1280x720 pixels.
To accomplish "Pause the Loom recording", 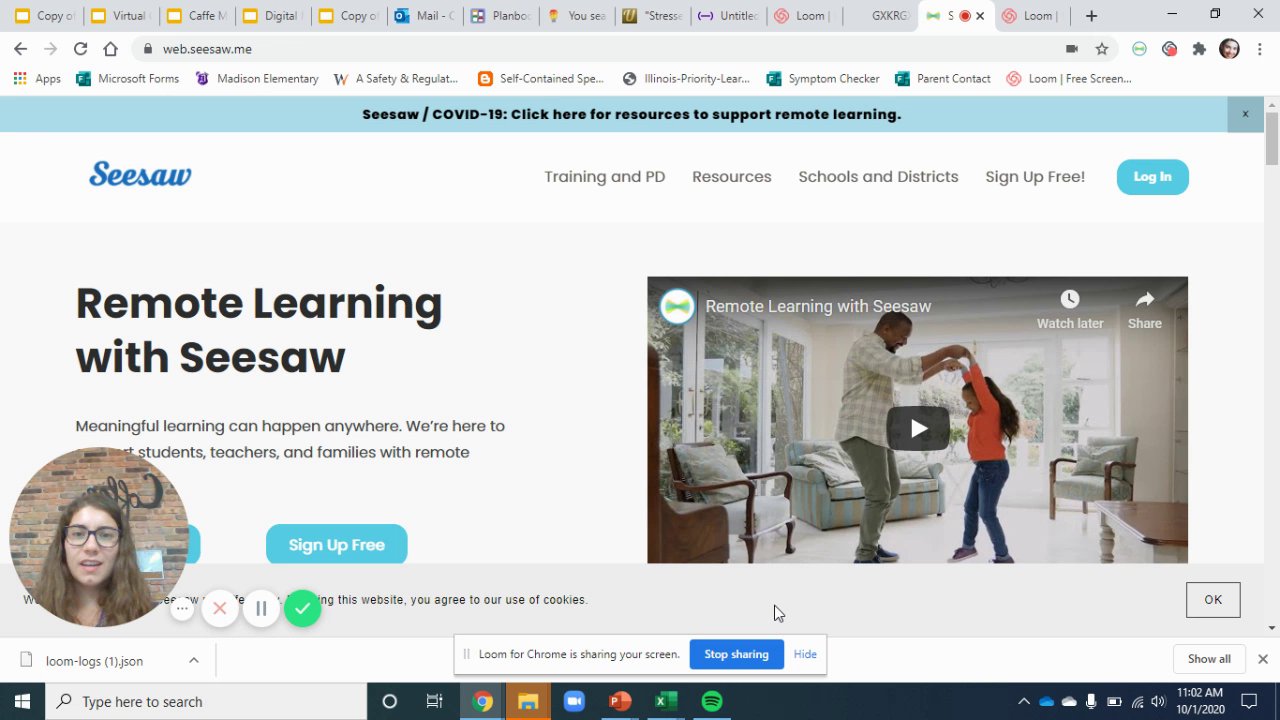I will pyautogui.click(x=261, y=608).
